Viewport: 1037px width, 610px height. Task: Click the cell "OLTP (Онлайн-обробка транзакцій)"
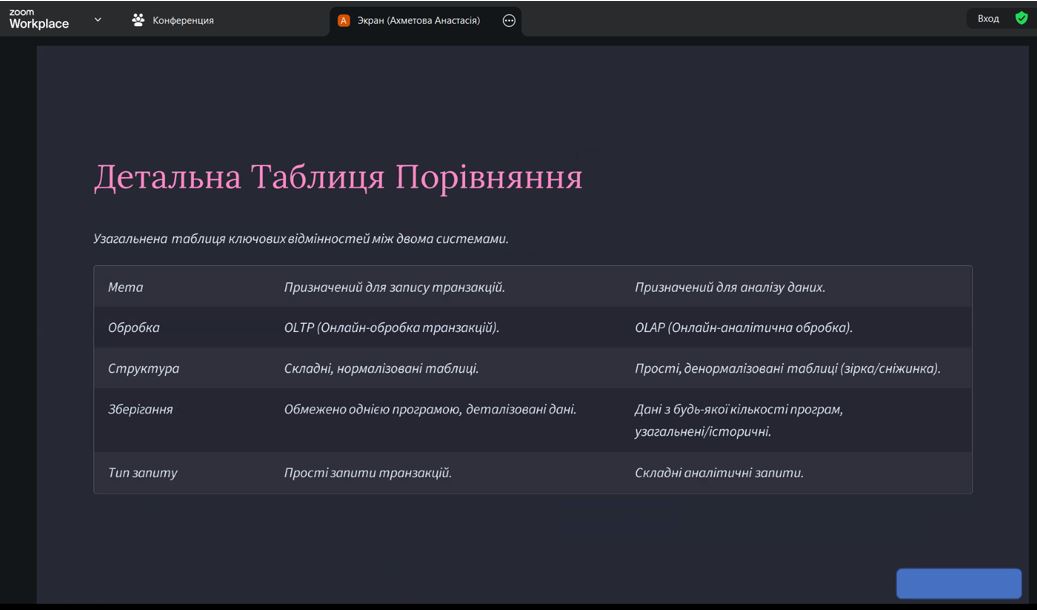(391, 327)
